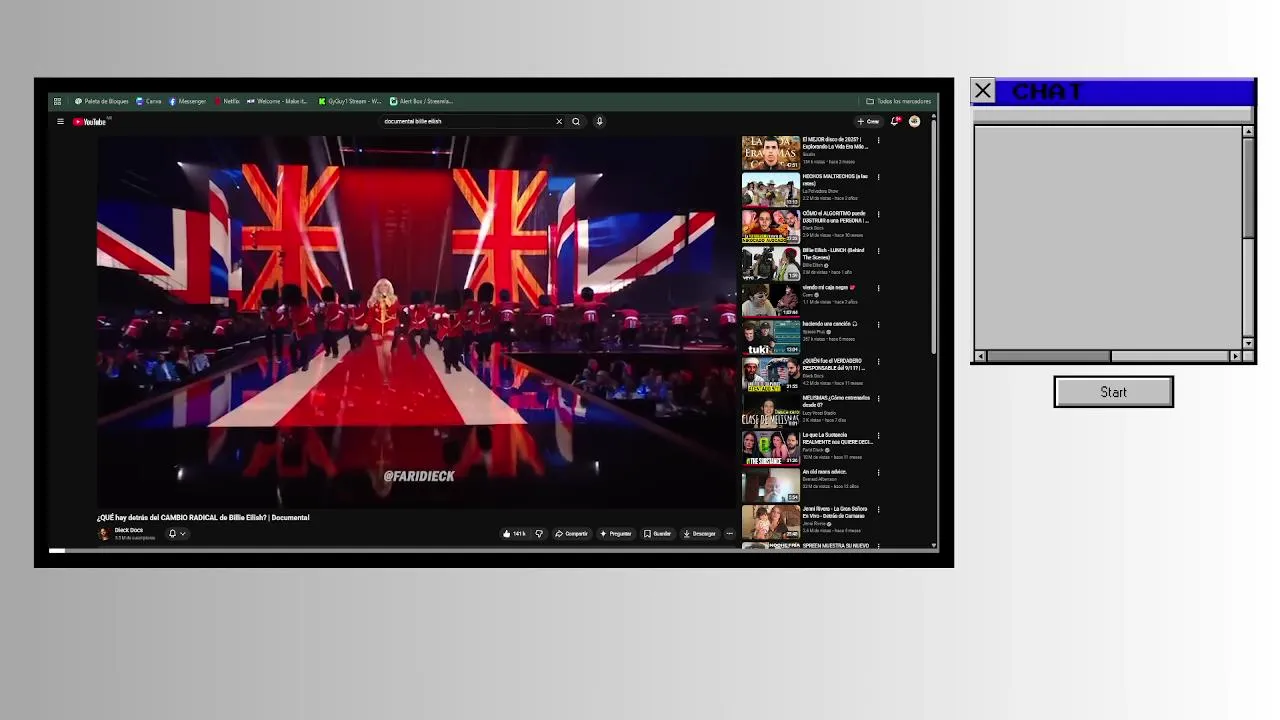
Task: Click the chat horizontal scrollbar thumb
Action: click(x=1048, y=356)
